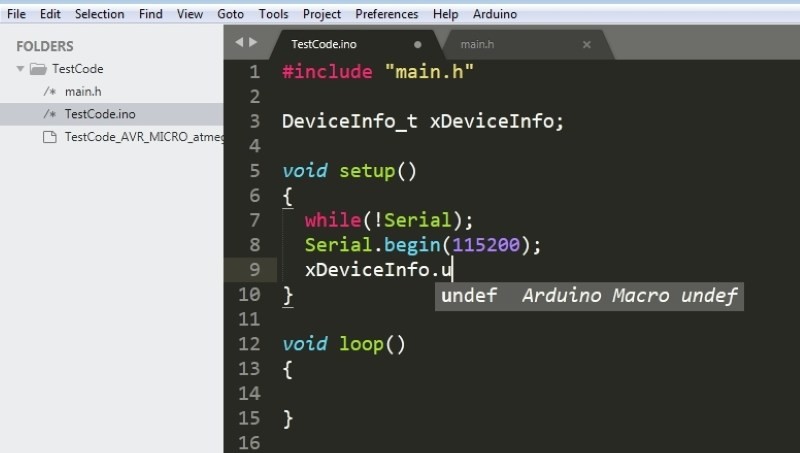Click the "main.h" include string

(429, 72)
